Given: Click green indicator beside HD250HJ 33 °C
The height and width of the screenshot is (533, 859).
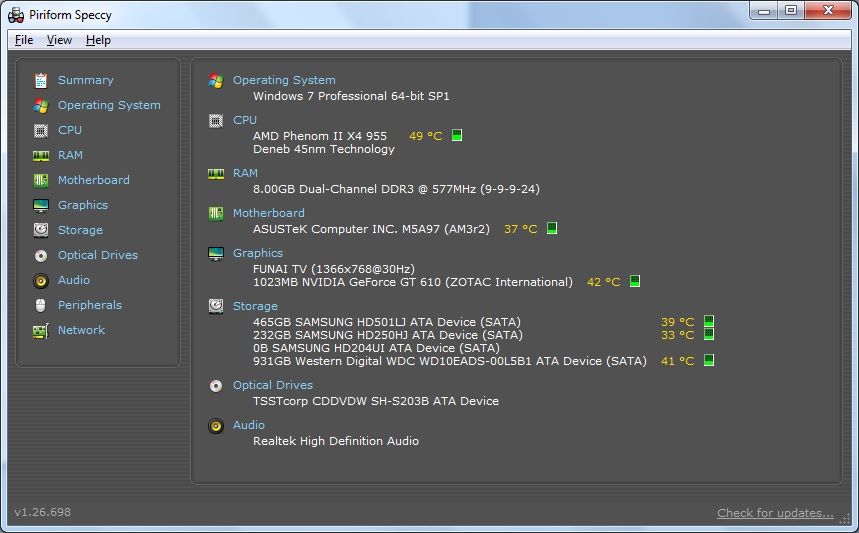Looking at the screenshot, I should coord(709,334).
